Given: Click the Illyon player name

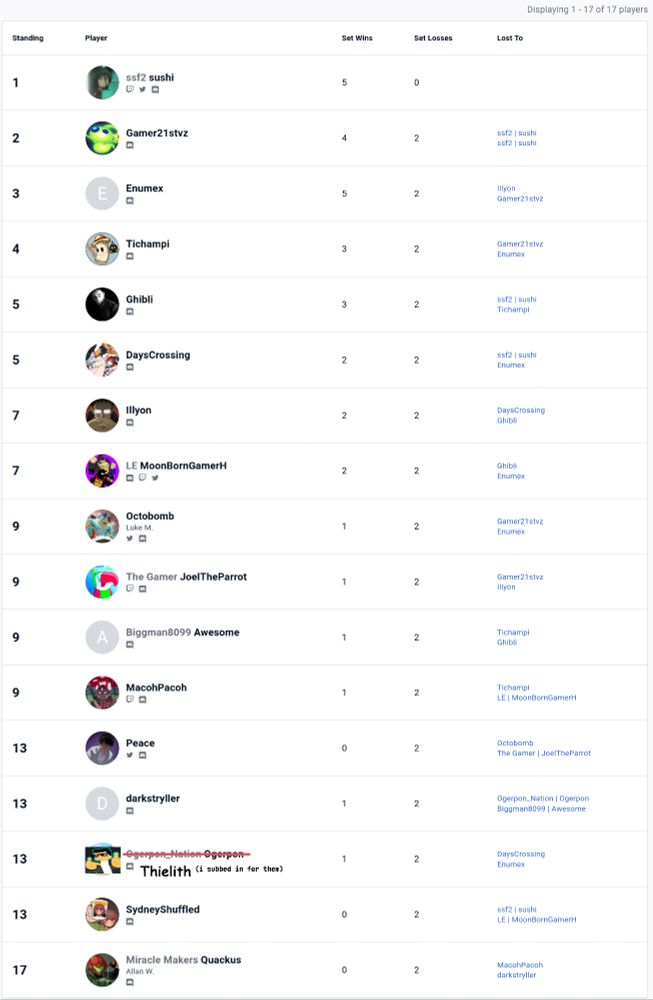Looking at the screenshot, I should (139, 410).
